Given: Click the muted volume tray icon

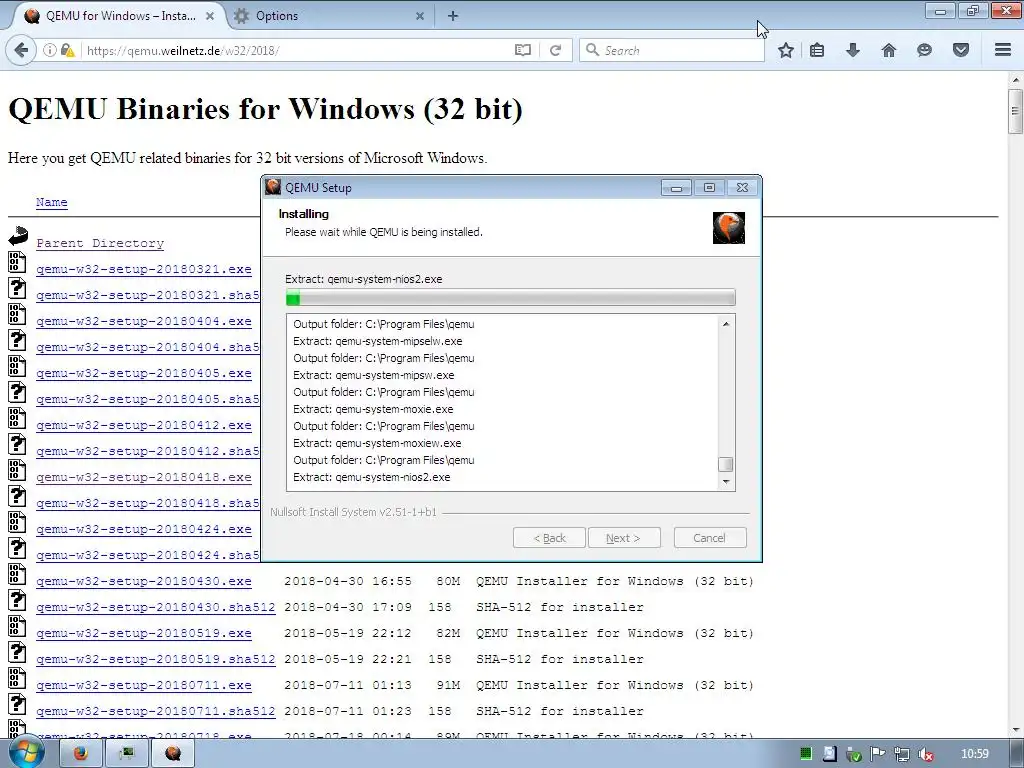Looking at the screenshot, I should 925,754.
